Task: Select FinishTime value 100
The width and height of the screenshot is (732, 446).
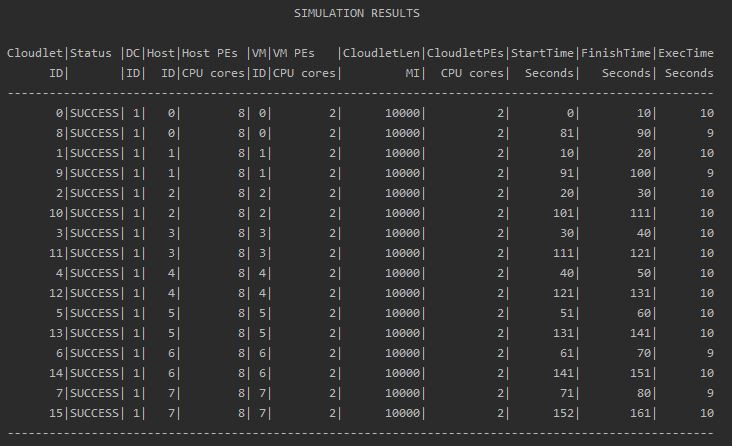Action: coord(640,173)
